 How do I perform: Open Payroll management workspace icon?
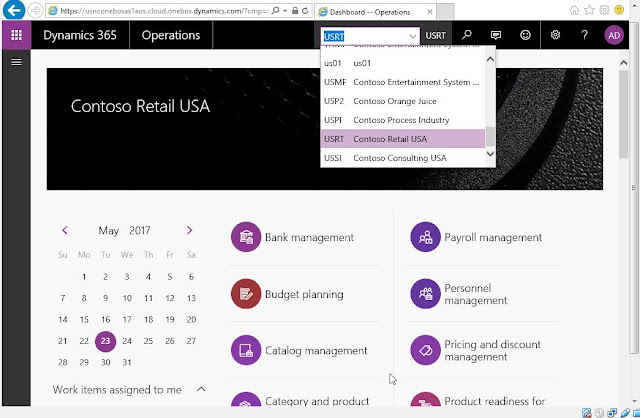point(425,237)
